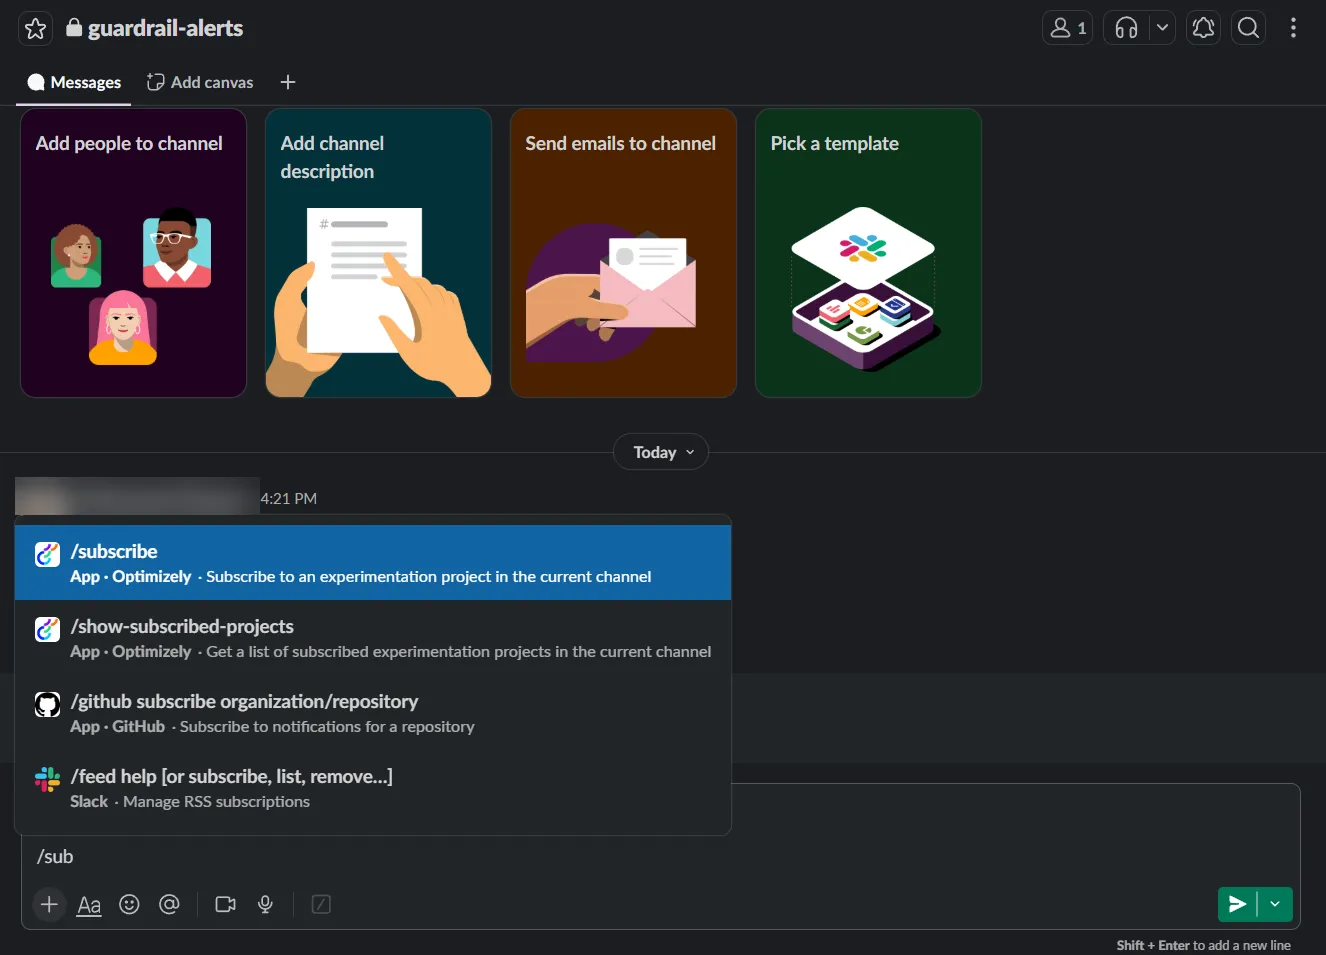This screenshot has height=955, width=1326.
Task: Star the guardrail-alerts channel
Action: 36,28
